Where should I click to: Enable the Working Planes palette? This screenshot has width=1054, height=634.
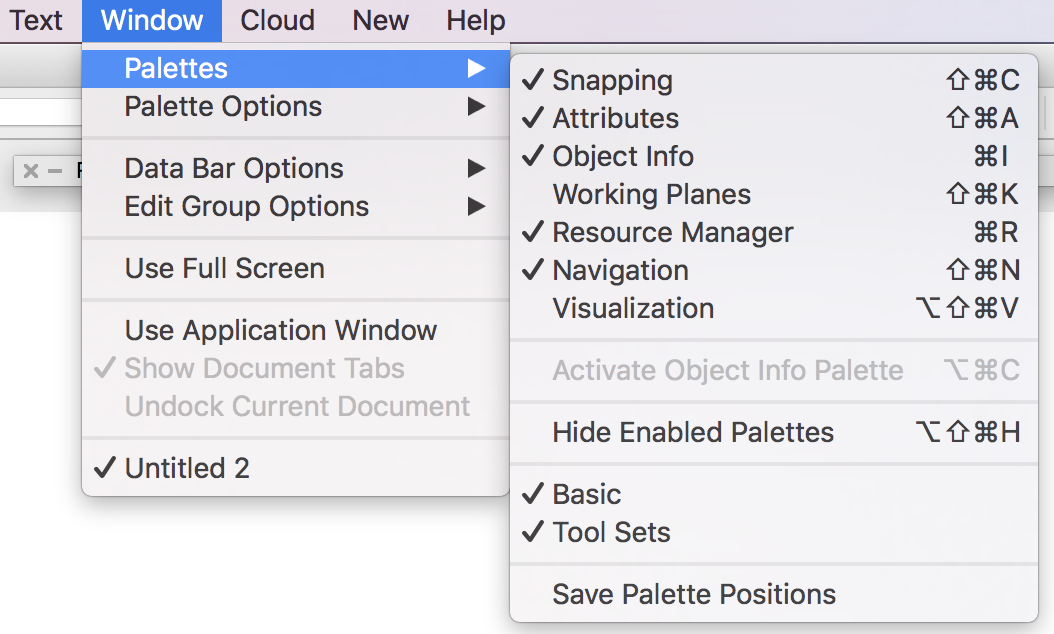(x=651, y=195)
